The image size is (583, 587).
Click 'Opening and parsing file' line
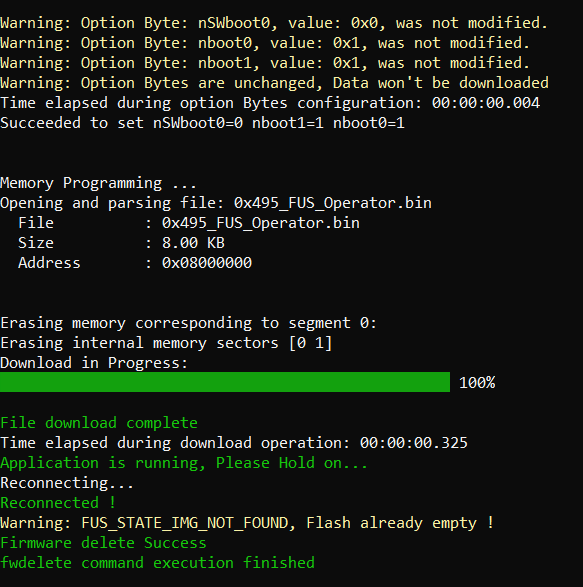click(216, 203)
